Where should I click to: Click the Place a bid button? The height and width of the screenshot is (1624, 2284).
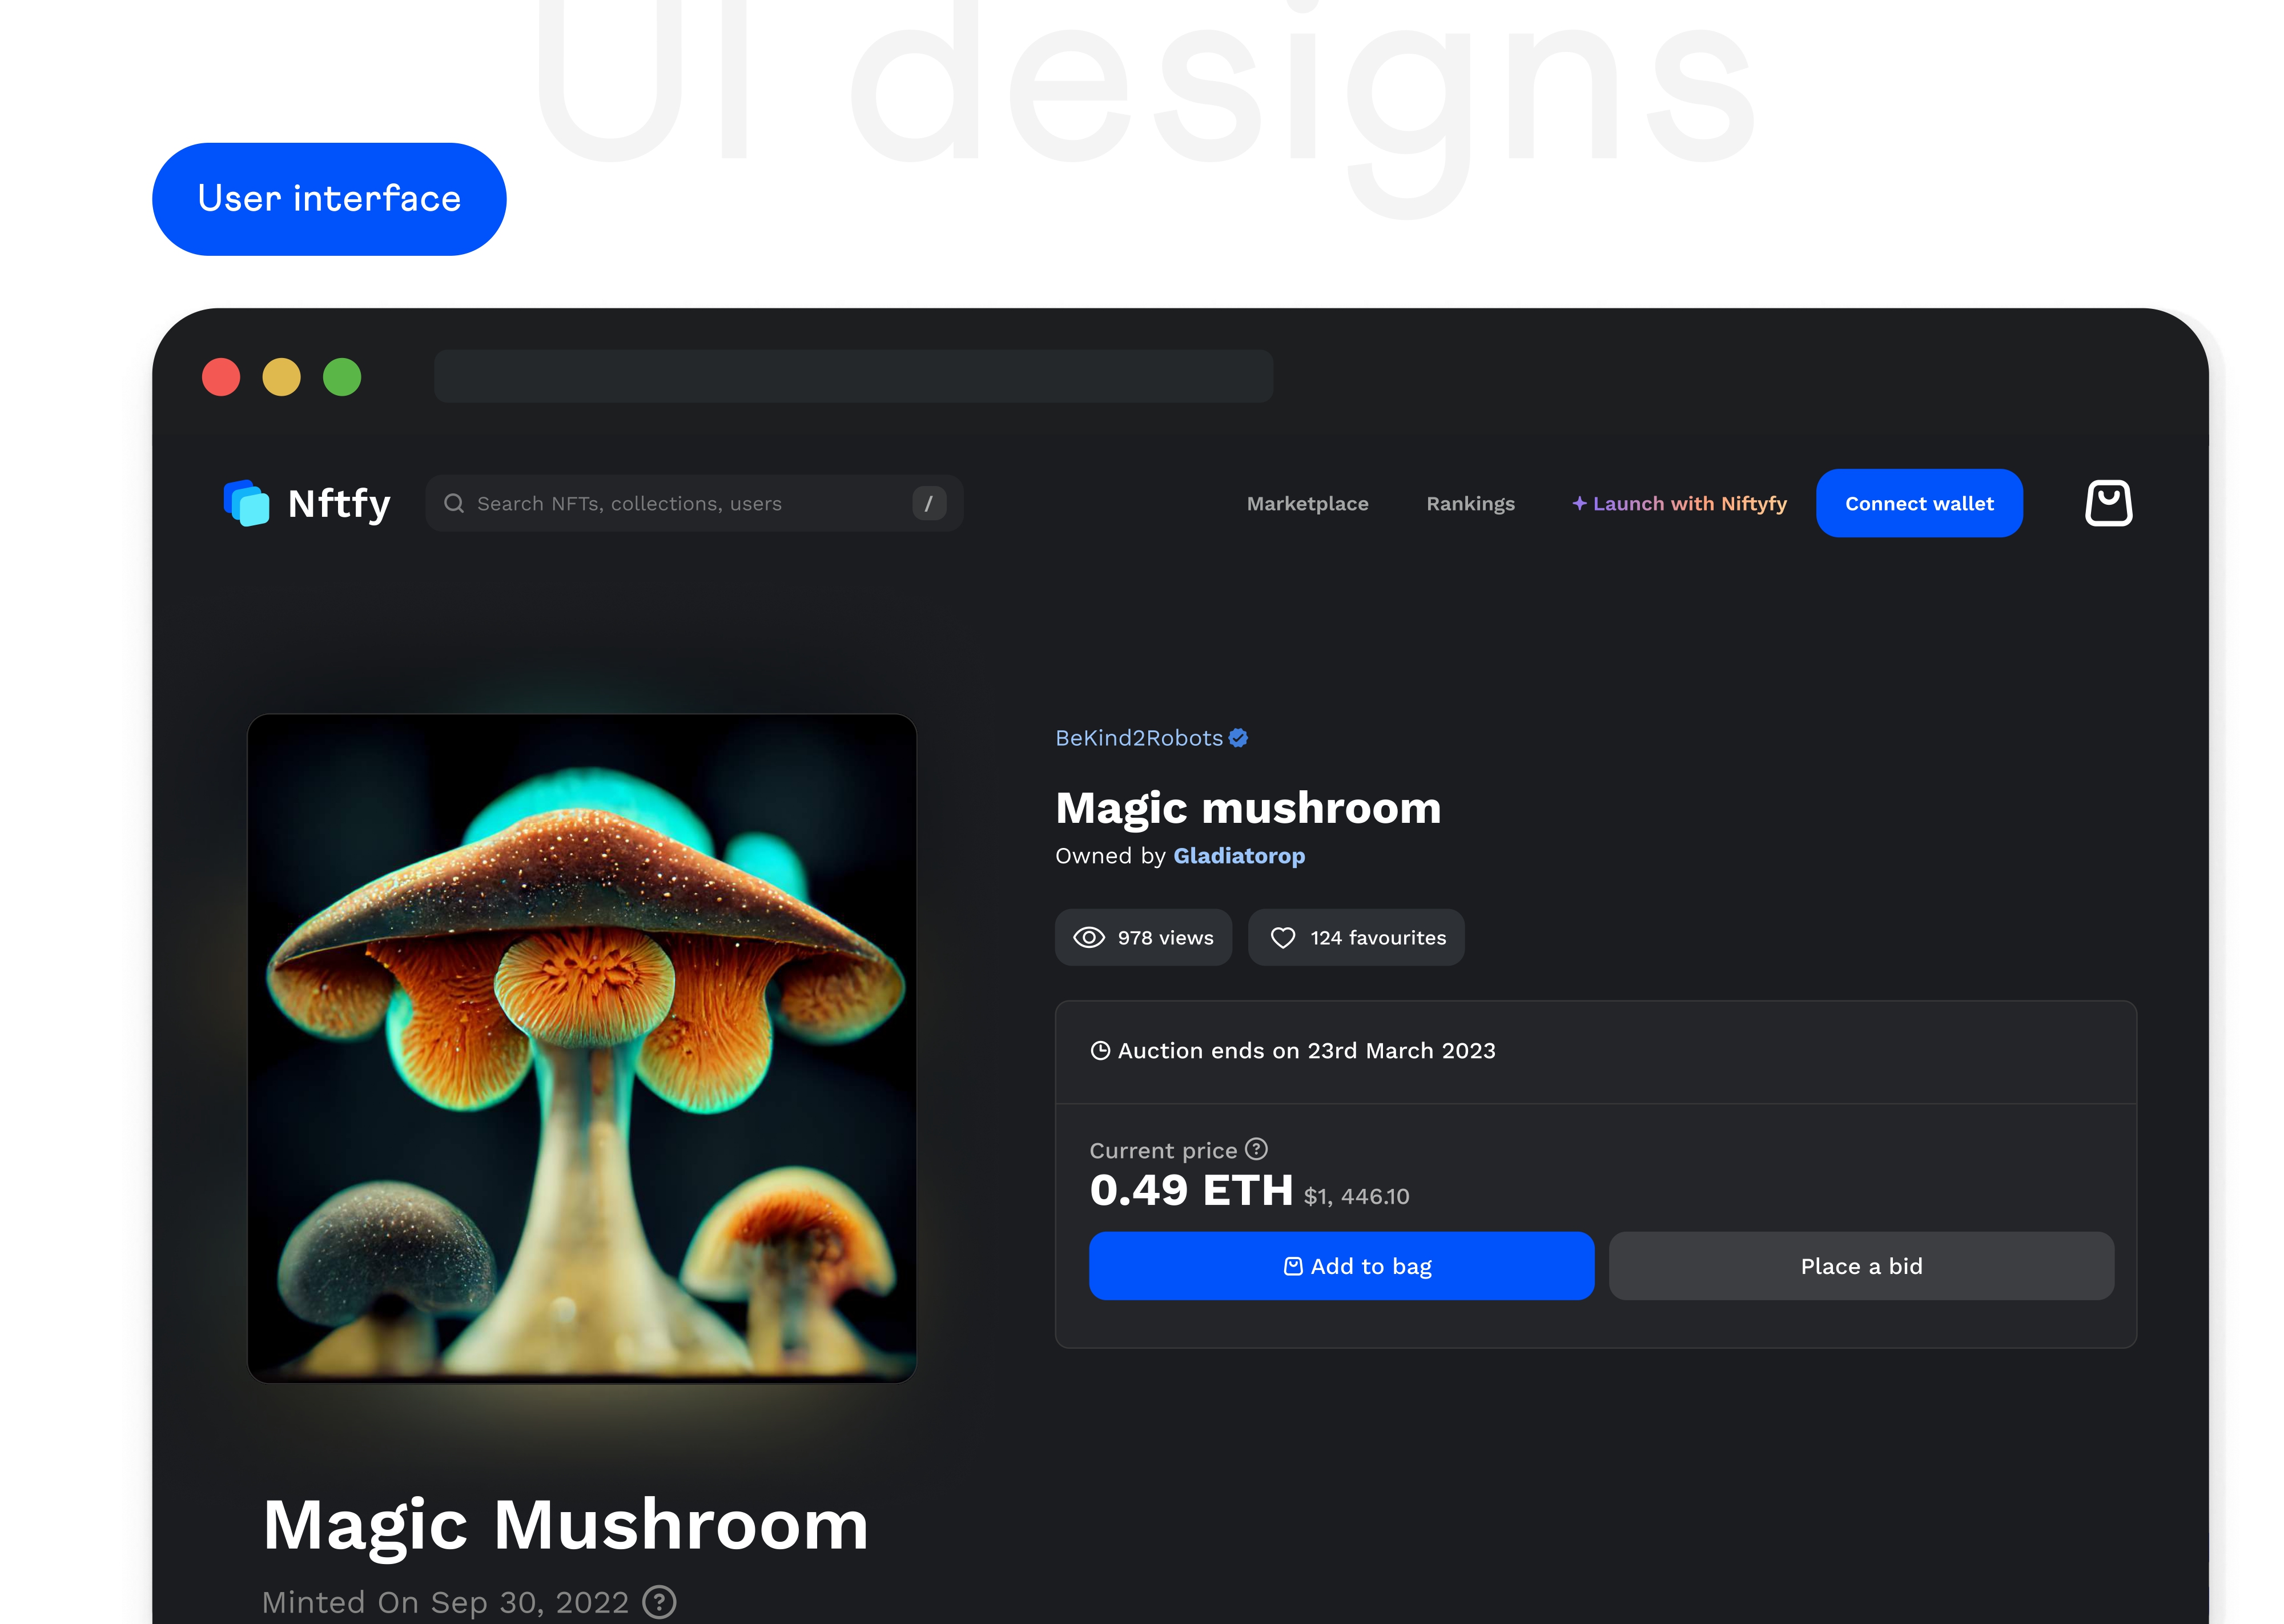click(1861, 1266)
